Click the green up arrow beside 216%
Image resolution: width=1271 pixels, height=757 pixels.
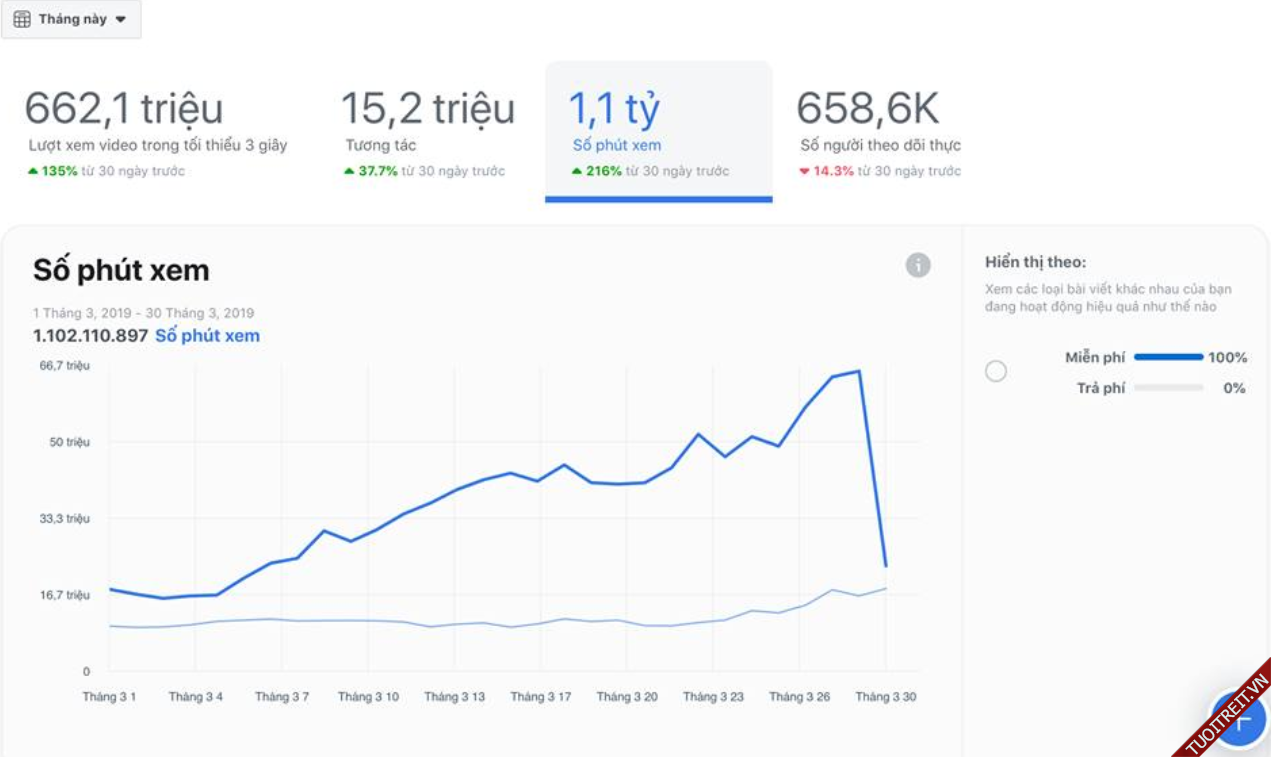[x=577, y=171]
